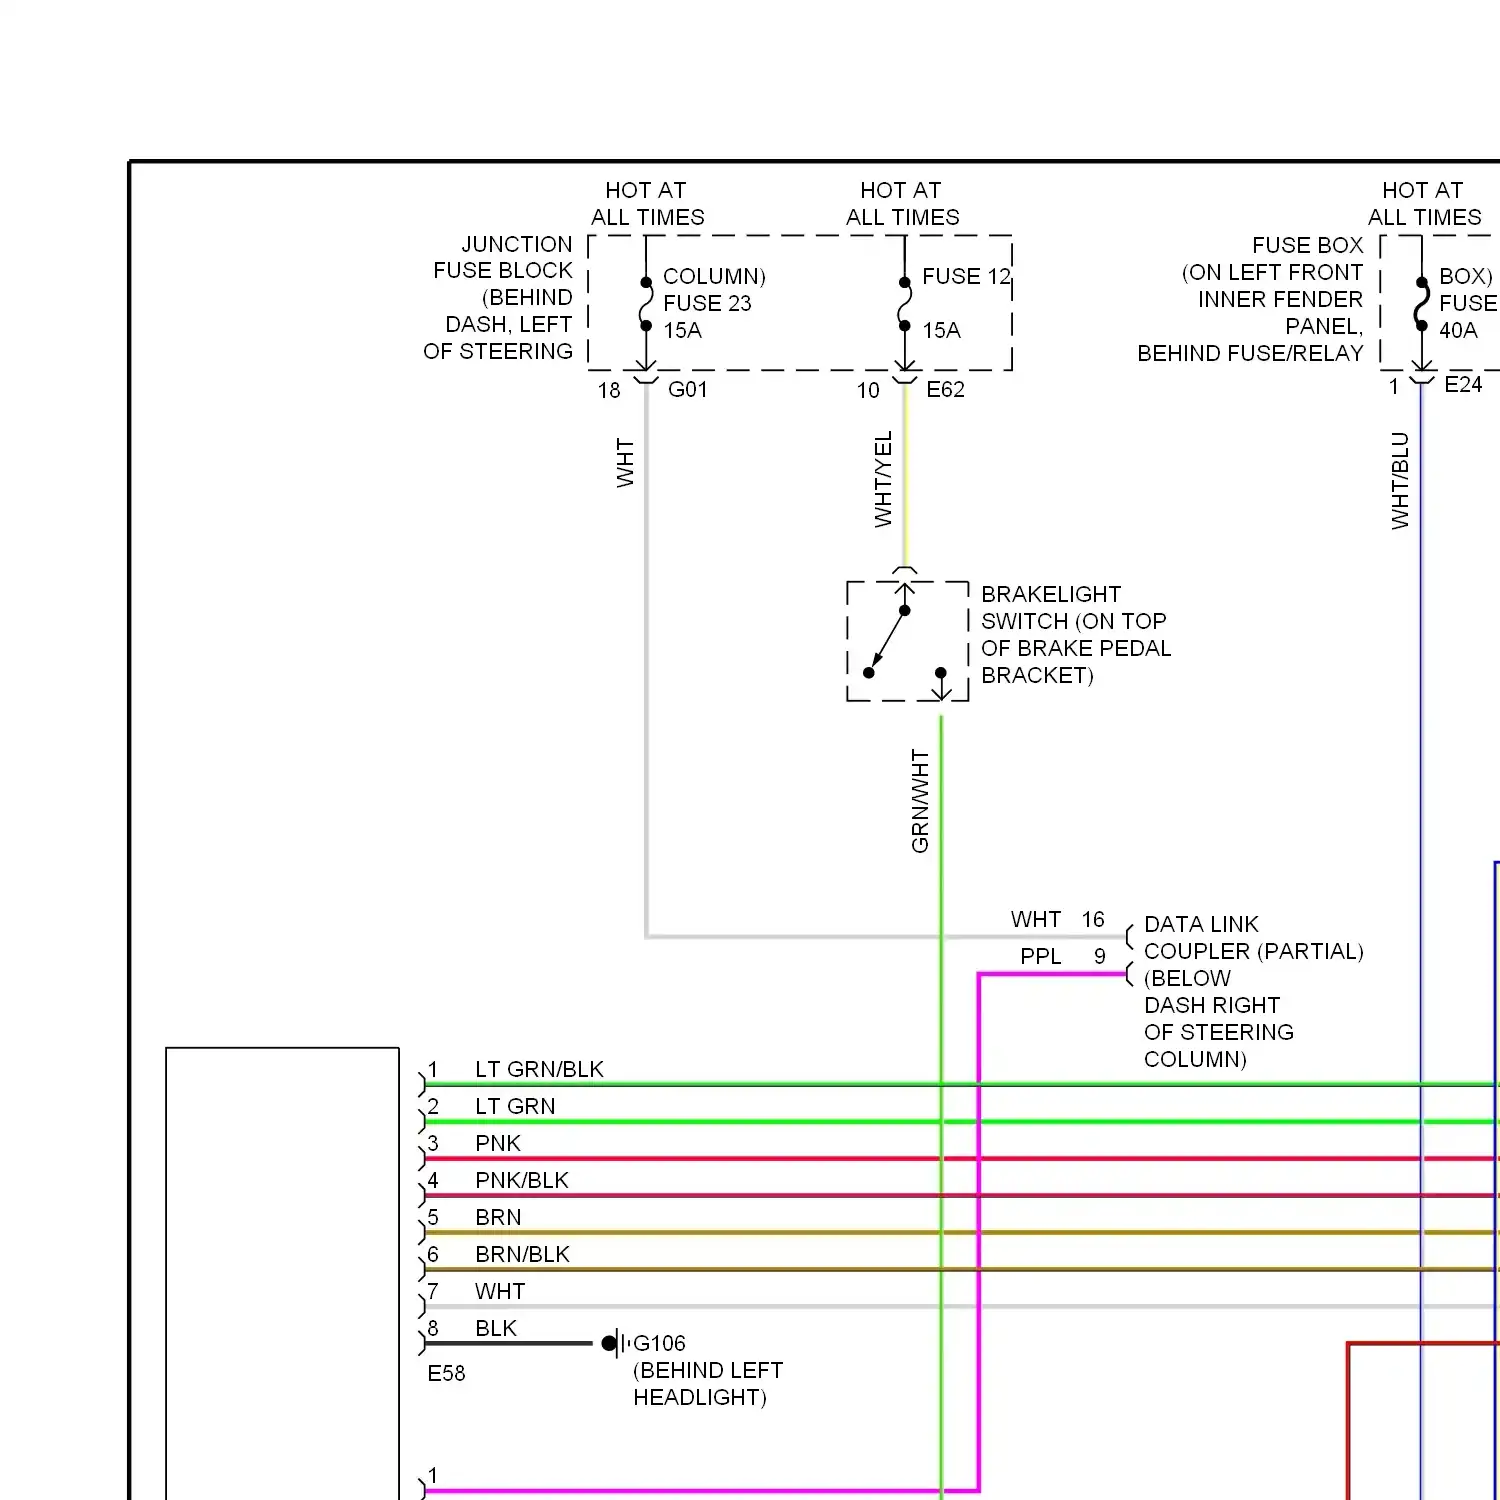Viewport: 1500px width, 1500px height.
Task: Click the G106 ground symbol
Action: click(615, 1343)
